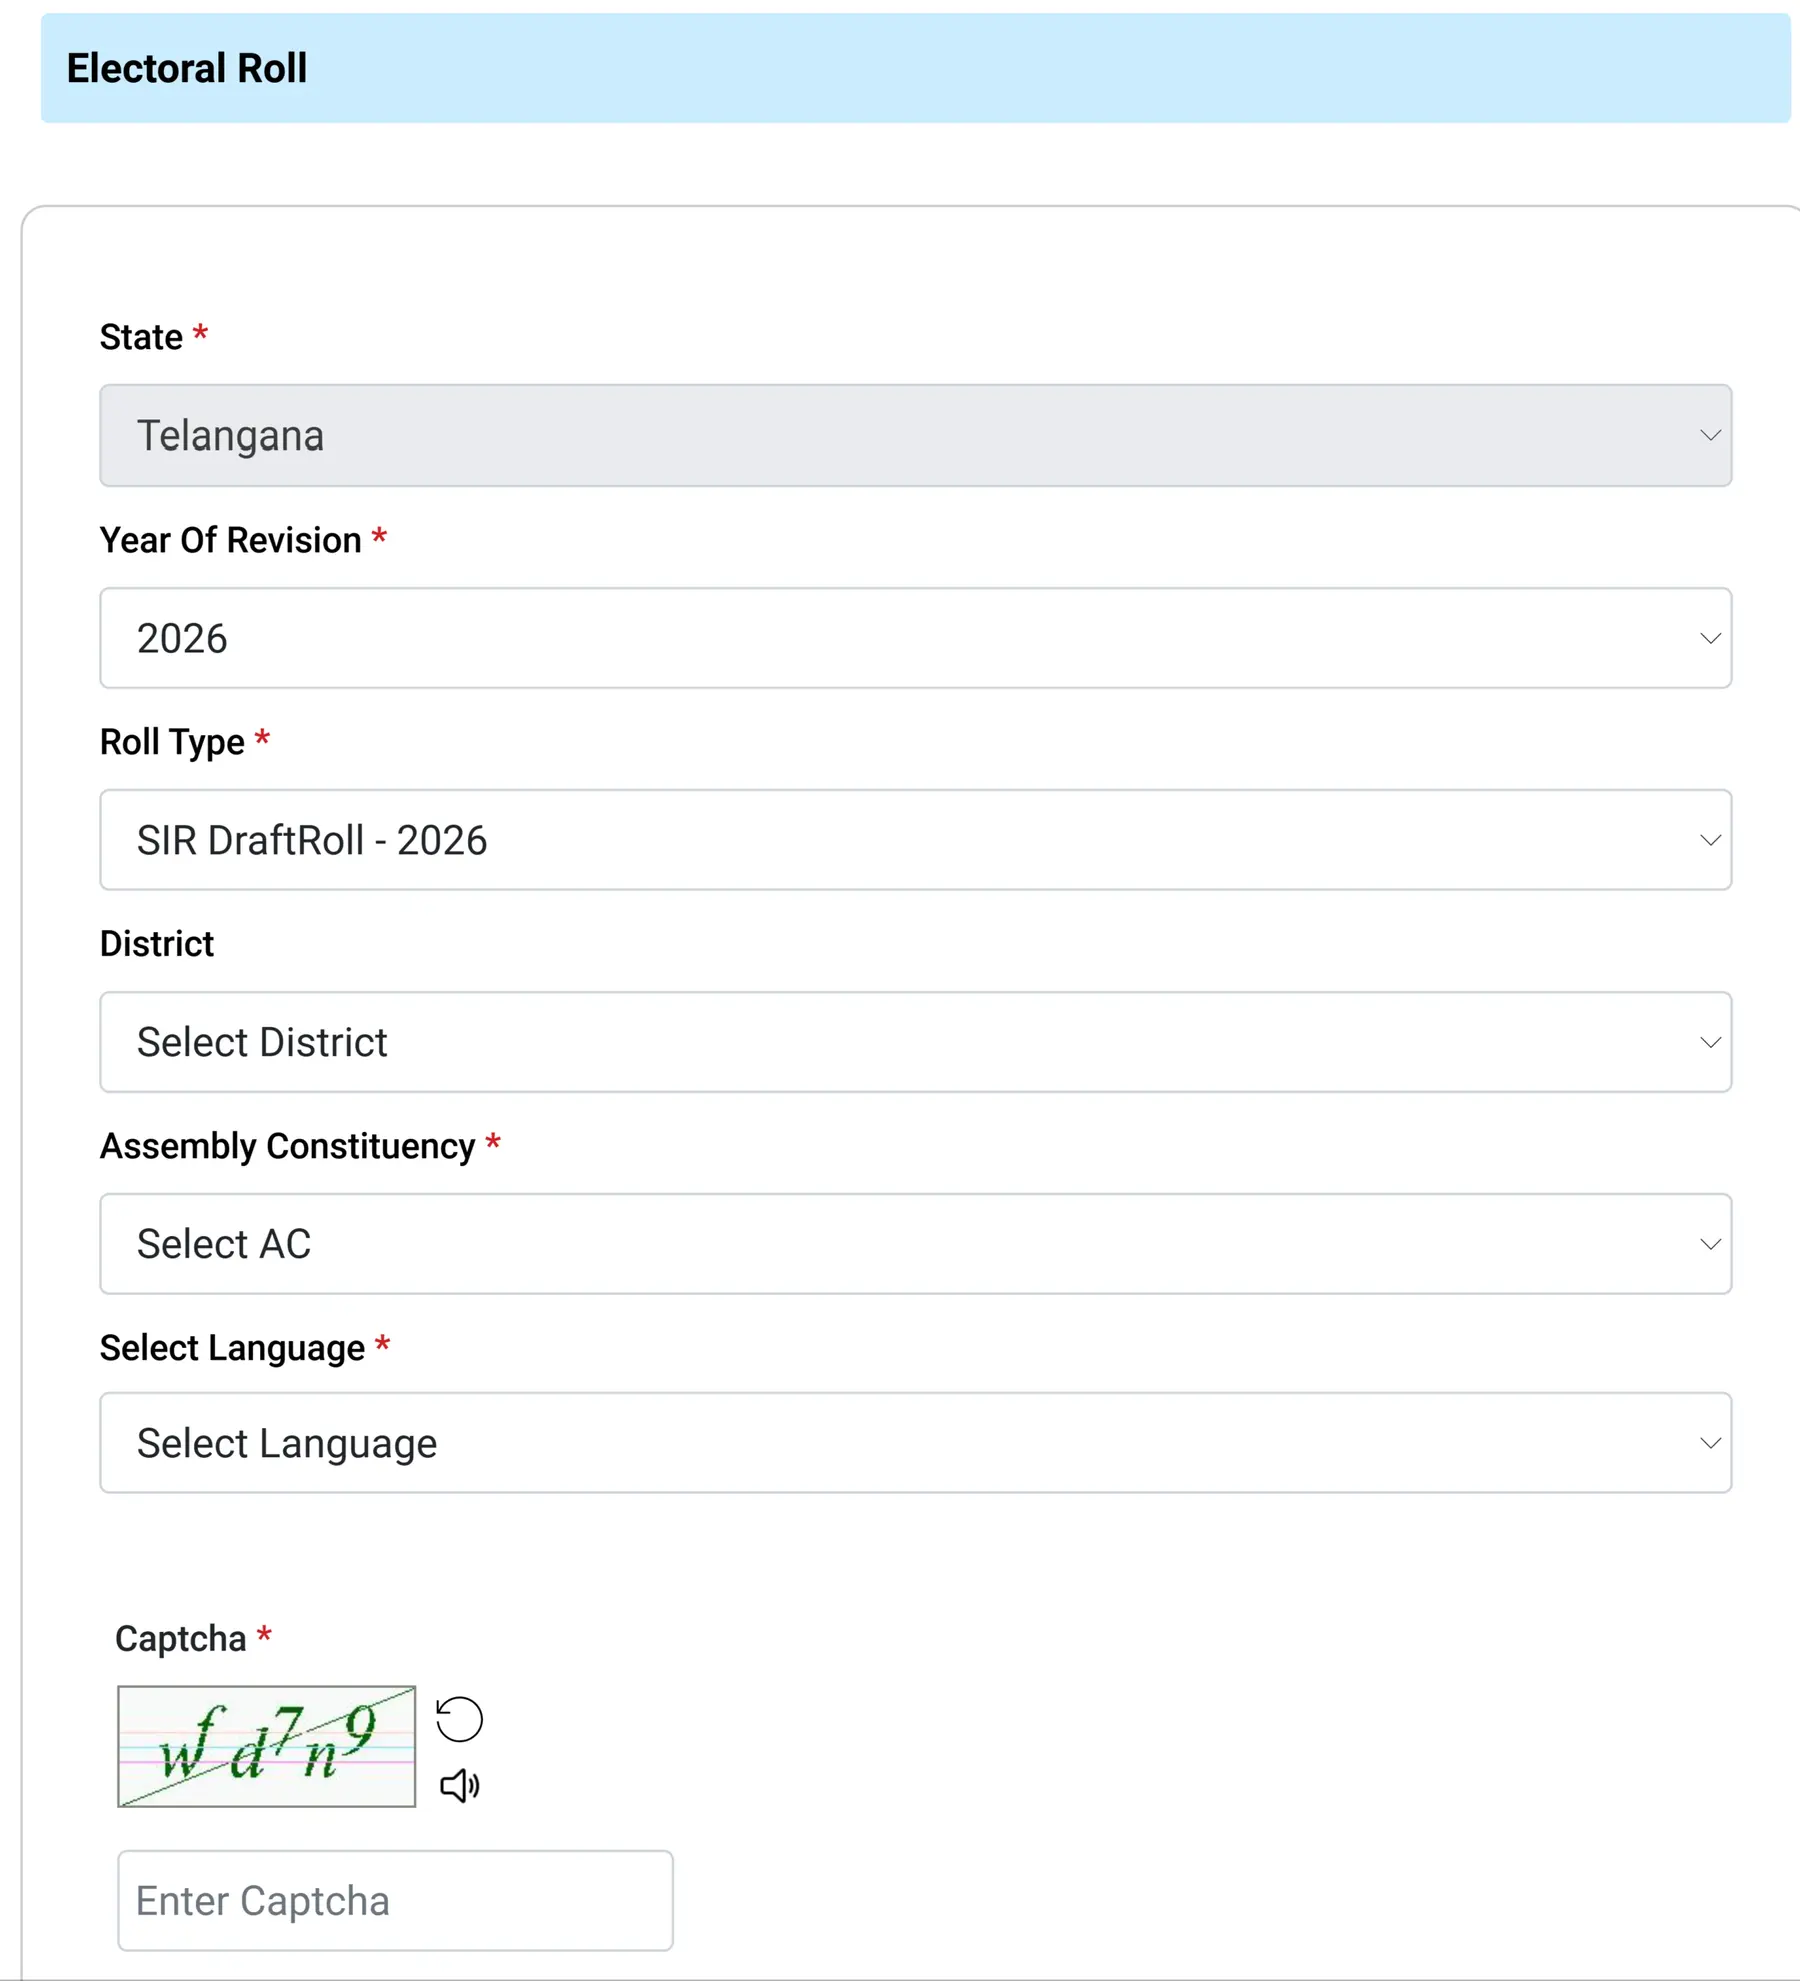This screenshot has height=1981, width=1800.
Task: Click the Select Language field label
Action: click(x=232, y=1348)
